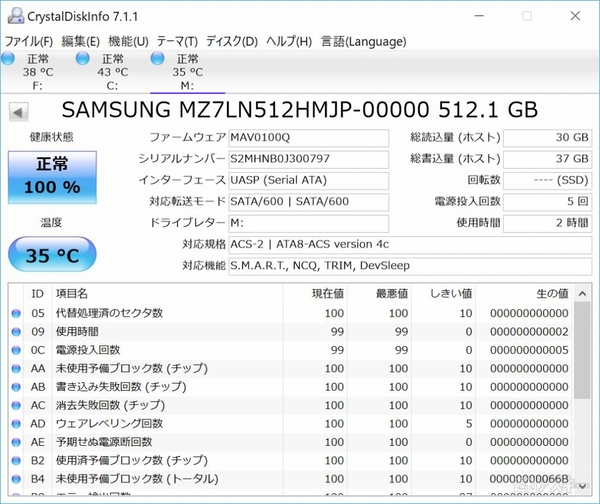This screenshot has height=504, width=600.
Task: Click the 項目名 column header
Action: [x=72, y=294]
